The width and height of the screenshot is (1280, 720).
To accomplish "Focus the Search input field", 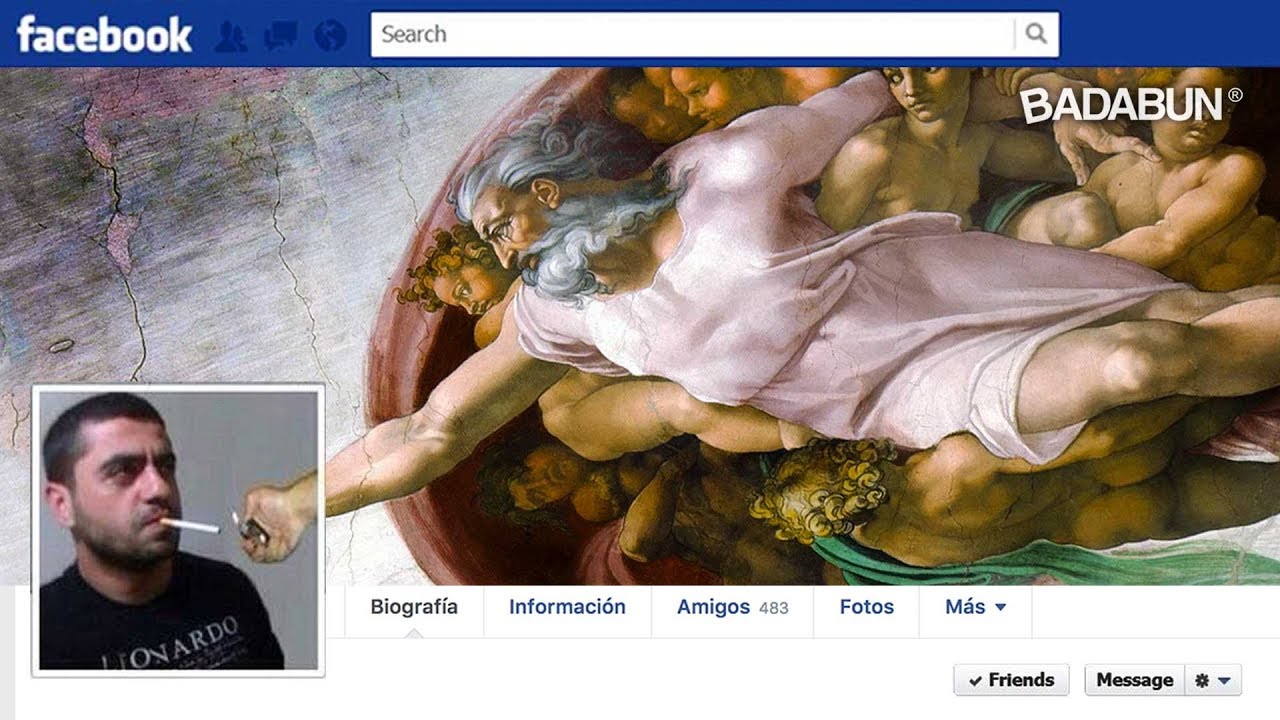I will click(693, 34).
